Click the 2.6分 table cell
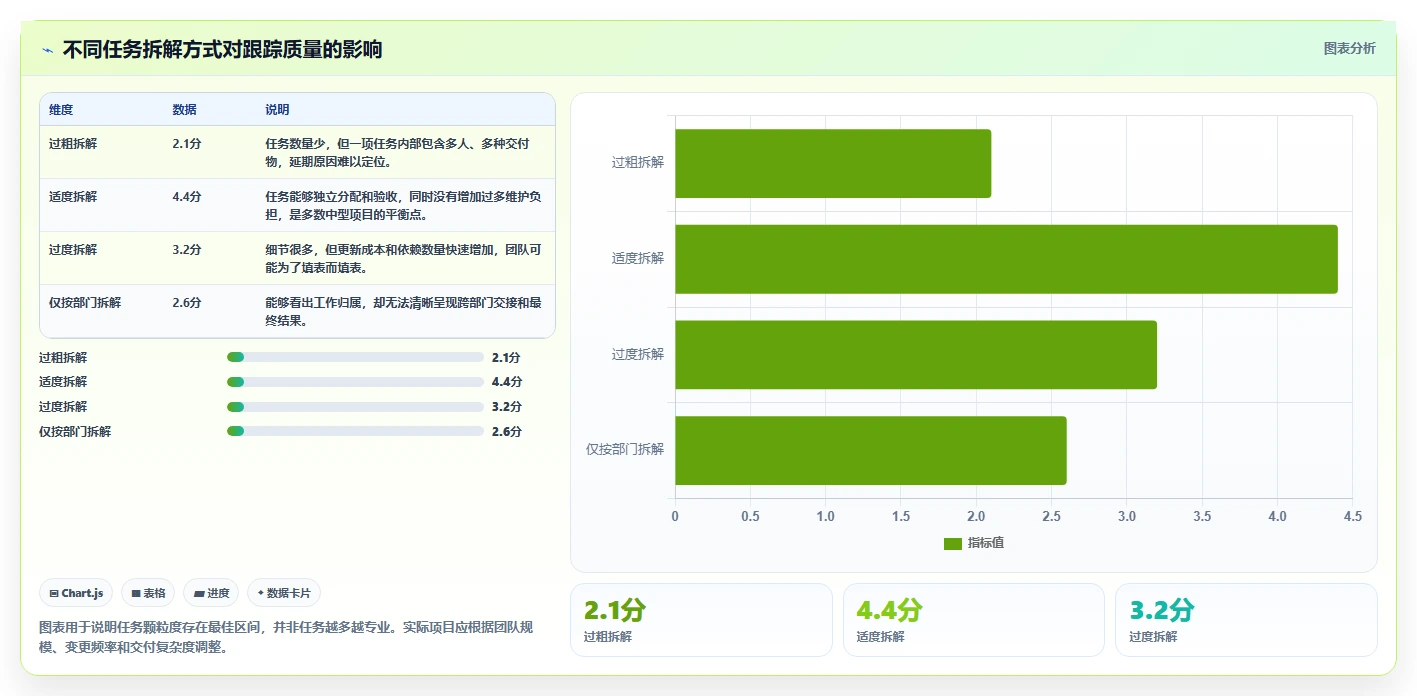The image size is (1417, 696). coord(187,303)
